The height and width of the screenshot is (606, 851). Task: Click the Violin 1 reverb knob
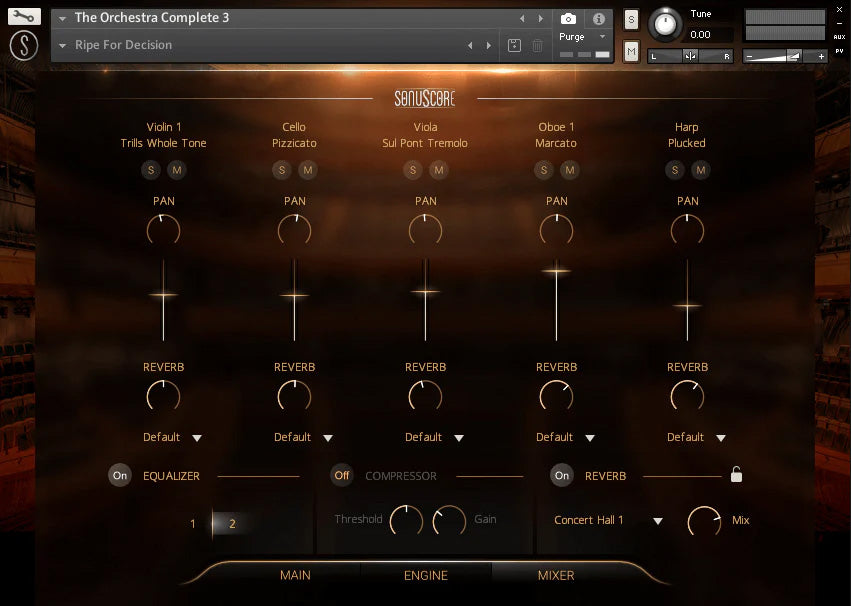pyautogui.click(x=163, y=396)
